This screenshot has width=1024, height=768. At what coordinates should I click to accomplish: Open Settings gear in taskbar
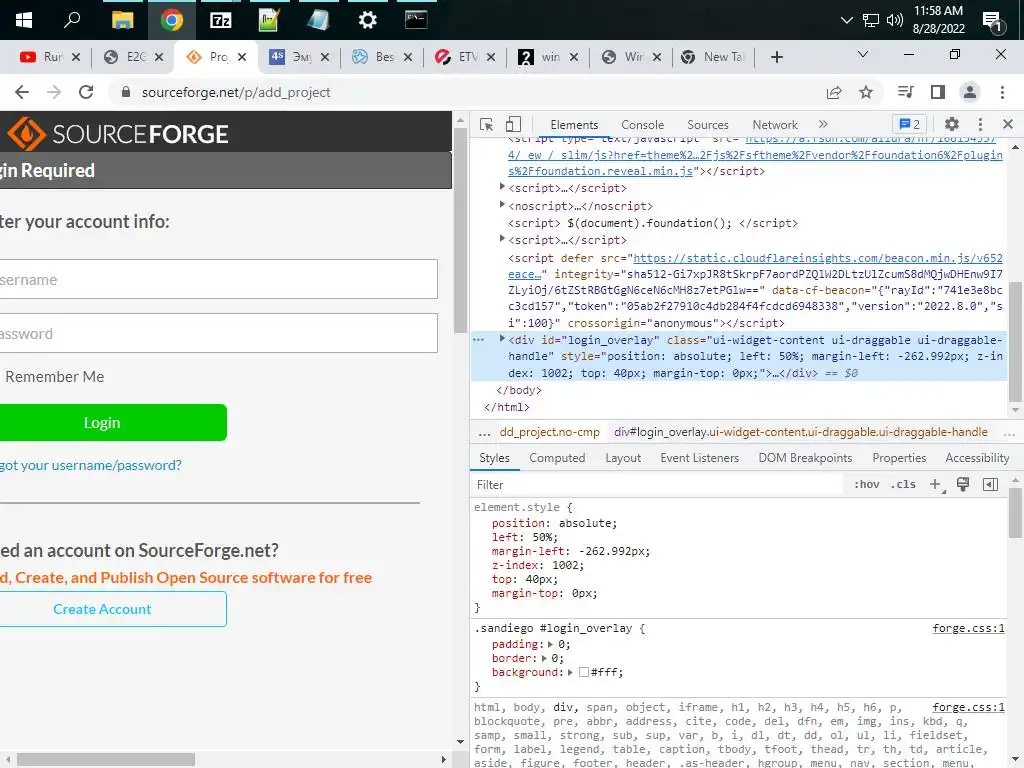(x=368, y=20)
